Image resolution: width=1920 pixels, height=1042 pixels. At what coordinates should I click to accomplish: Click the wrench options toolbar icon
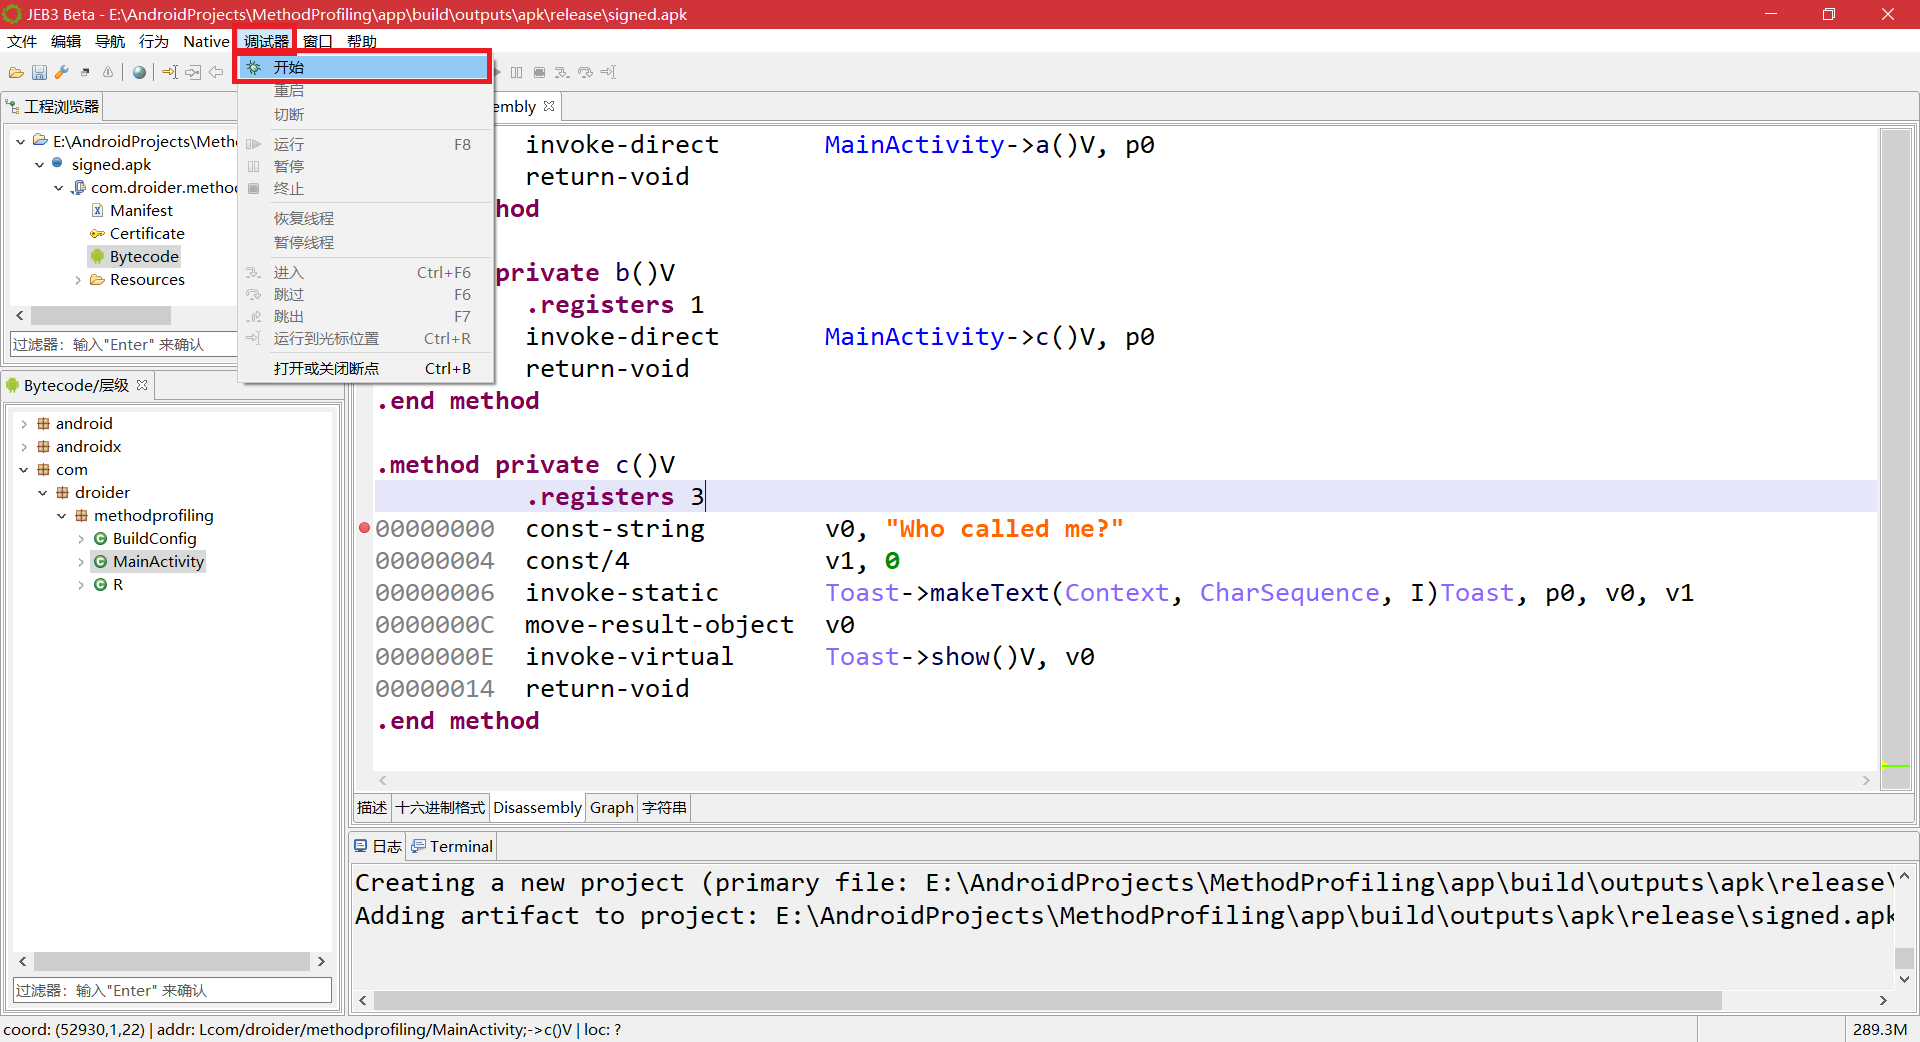[x=62, y=72]
